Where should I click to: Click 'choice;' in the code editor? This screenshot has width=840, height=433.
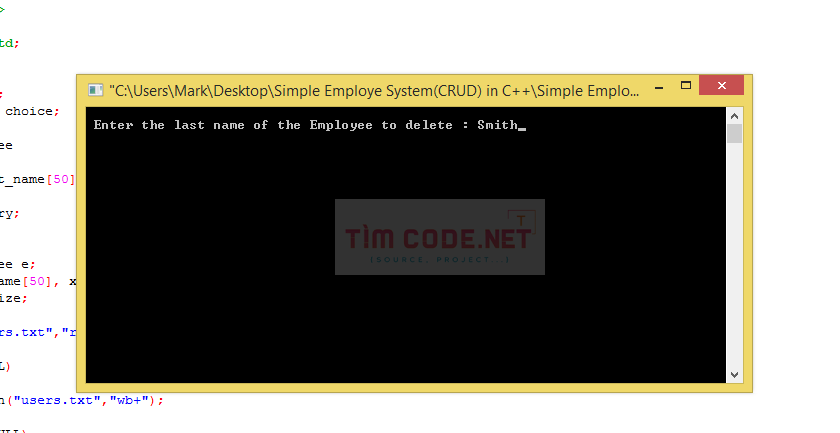(x=32, y=111)
